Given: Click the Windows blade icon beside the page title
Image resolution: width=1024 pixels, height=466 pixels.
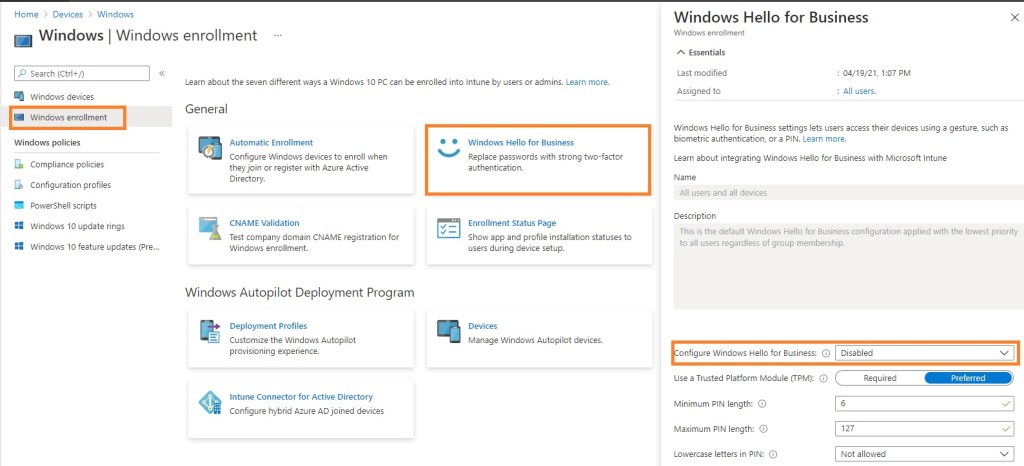Looking at the screenshot, I should coord(24,40).
